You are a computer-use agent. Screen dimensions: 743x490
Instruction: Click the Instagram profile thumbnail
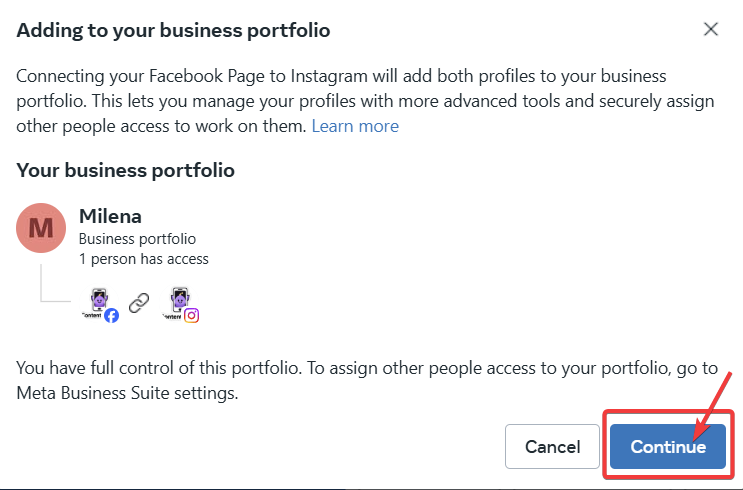coord(180,302)
